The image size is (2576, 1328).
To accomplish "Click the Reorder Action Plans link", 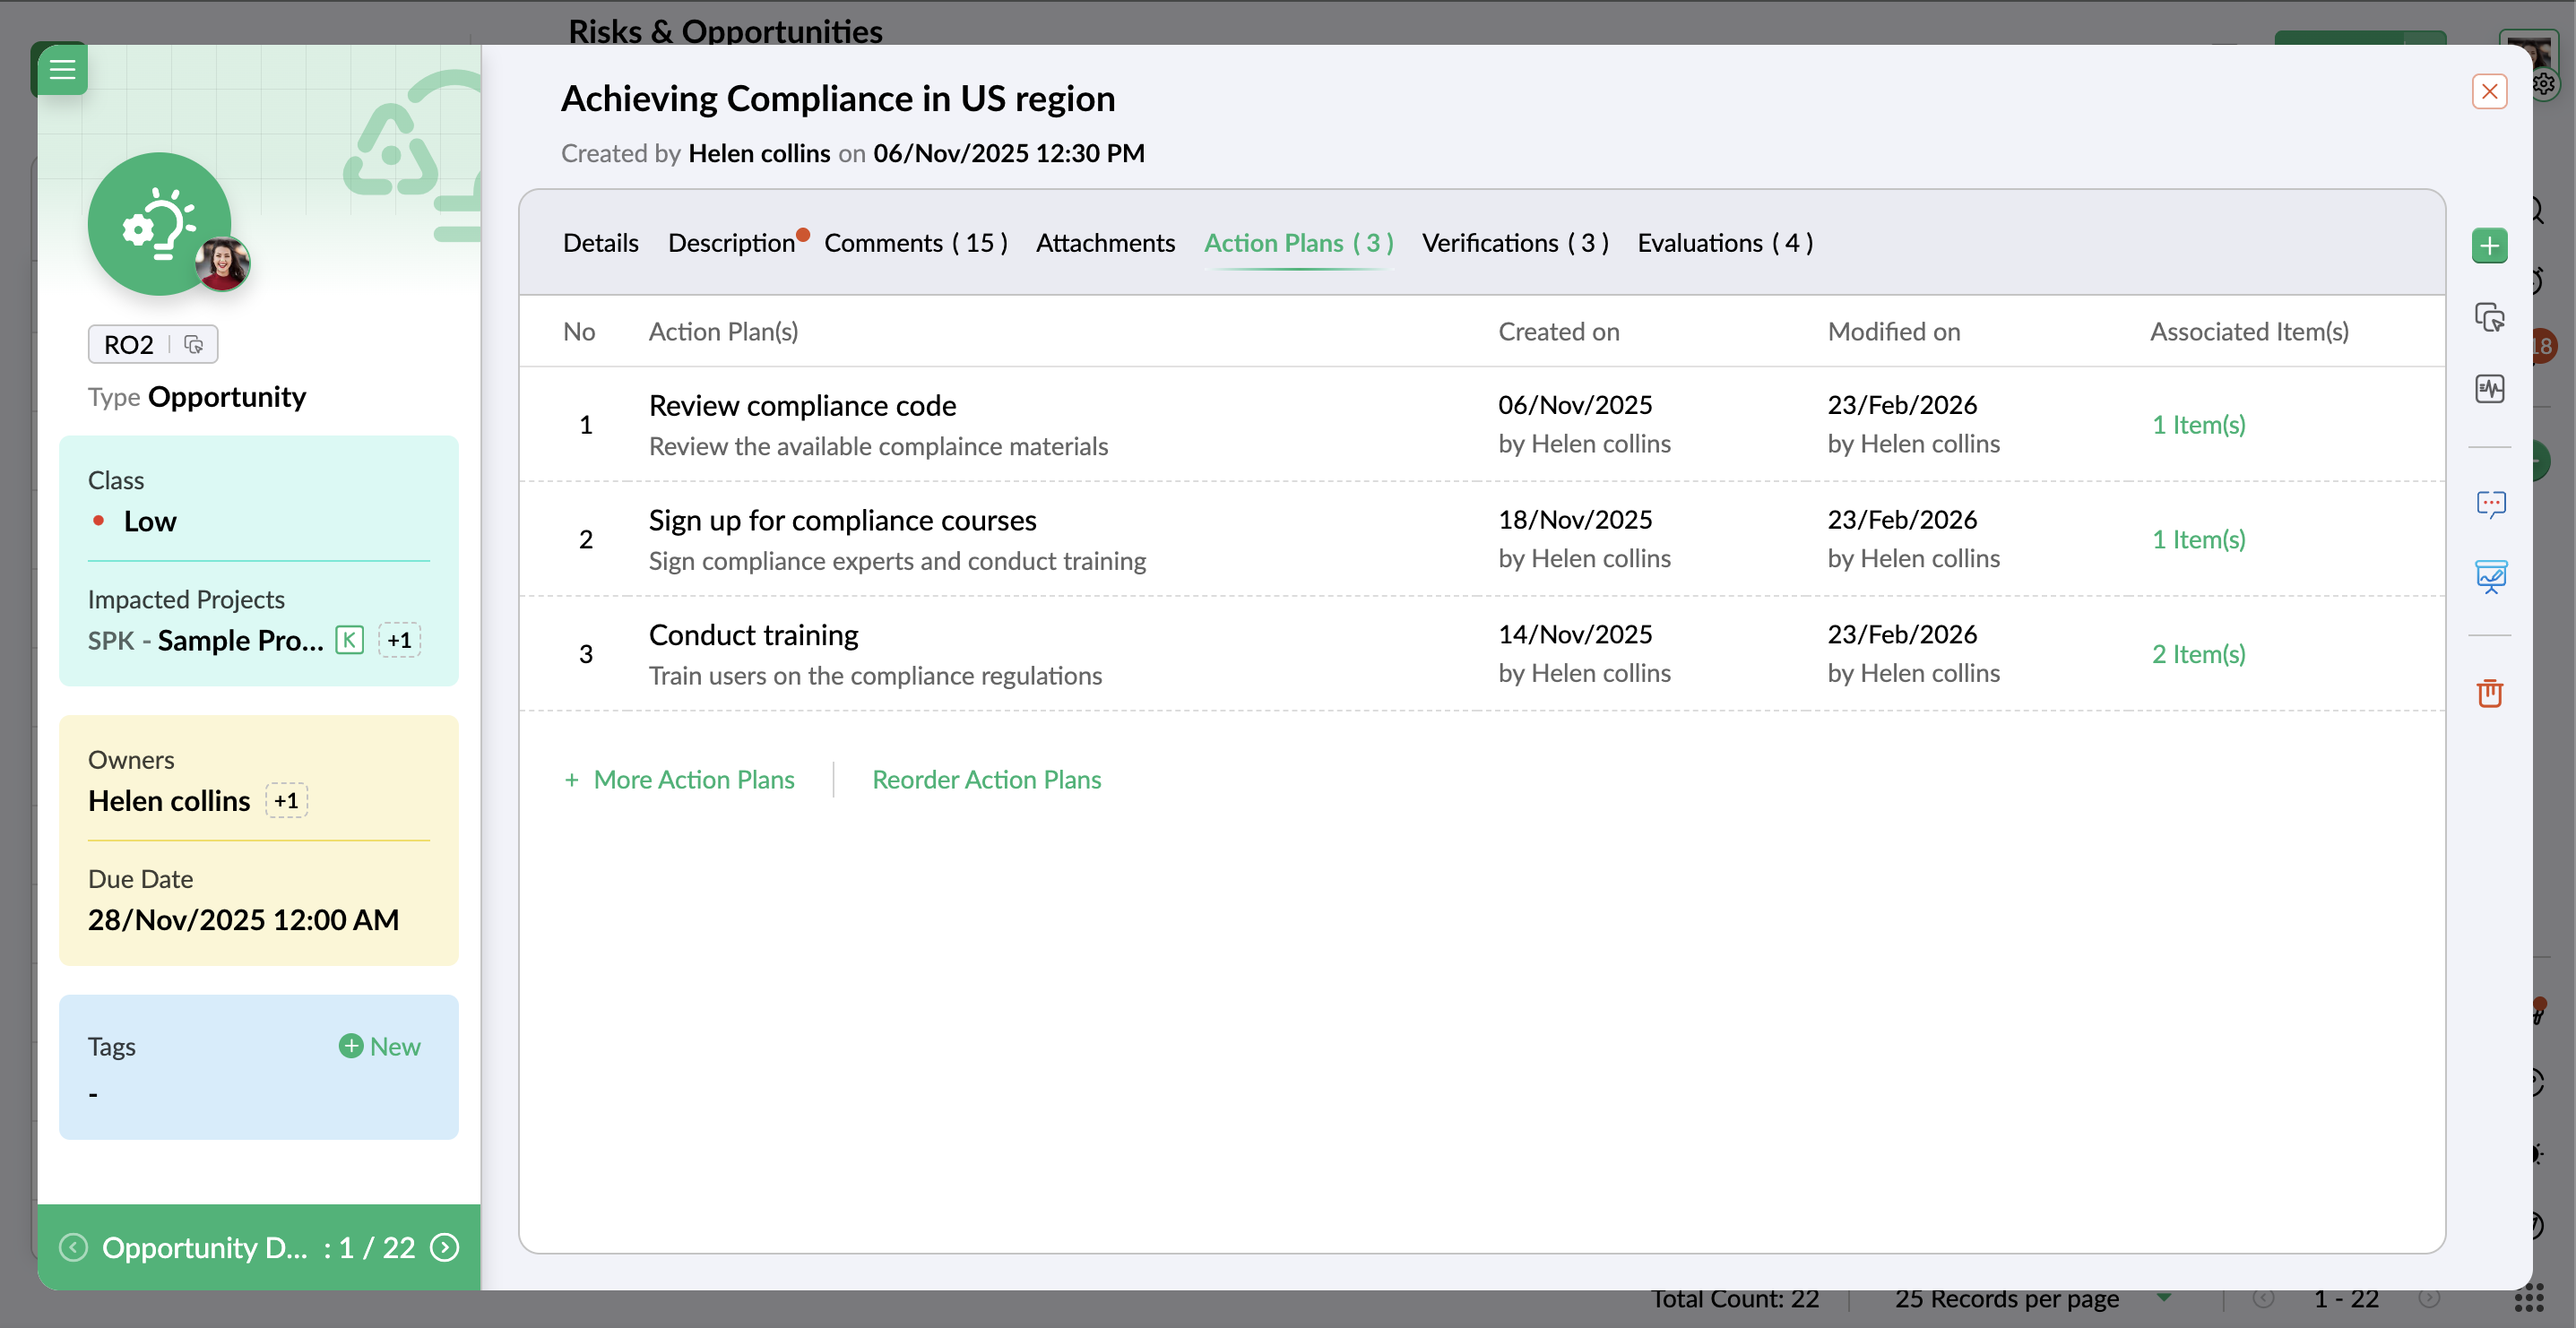I will (x=986, y=779).
